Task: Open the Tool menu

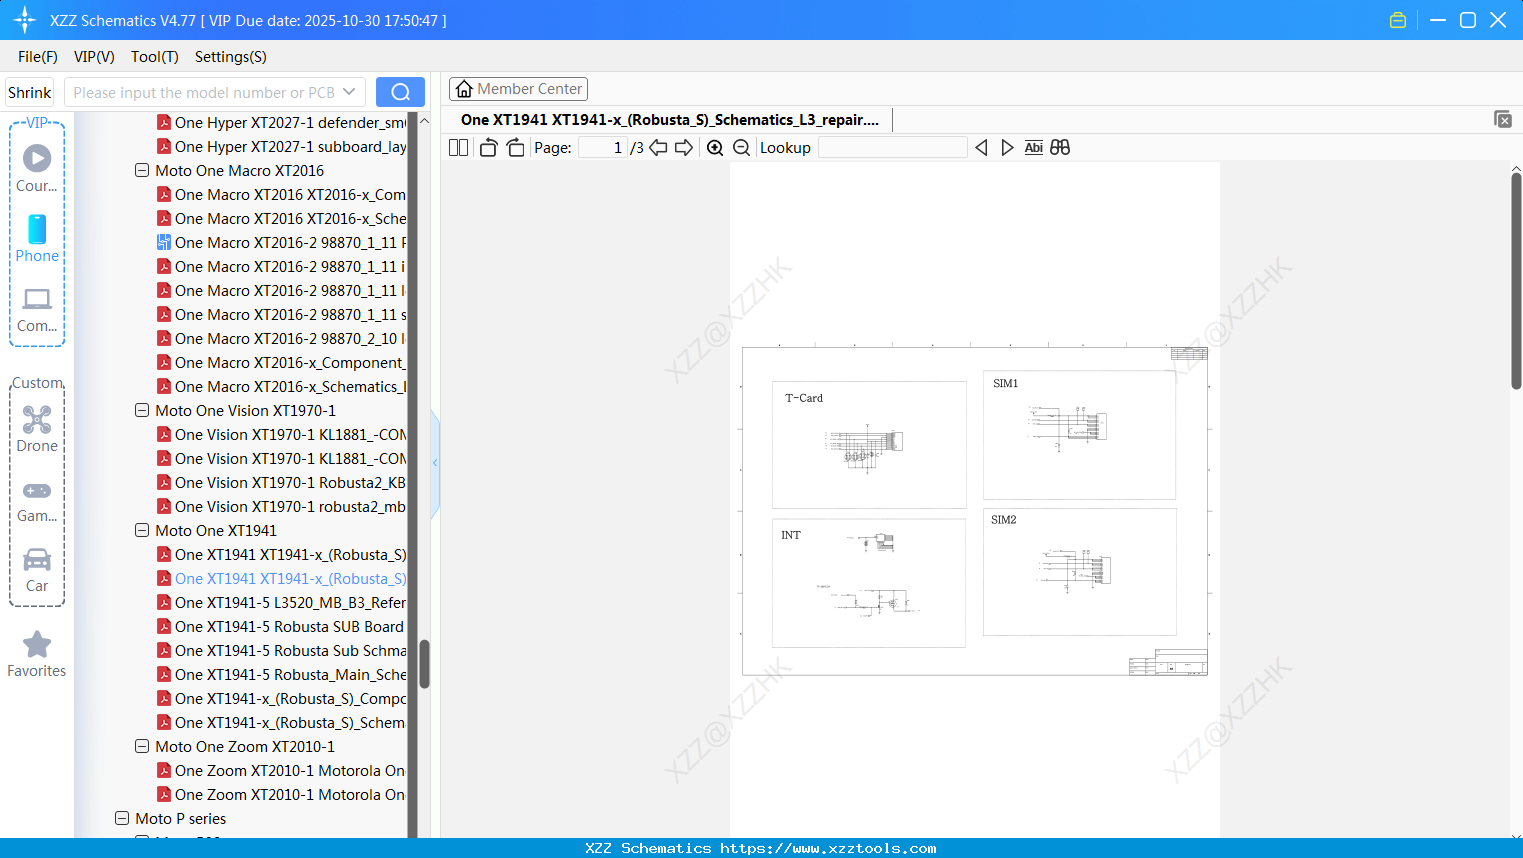Action: [154, 57]
